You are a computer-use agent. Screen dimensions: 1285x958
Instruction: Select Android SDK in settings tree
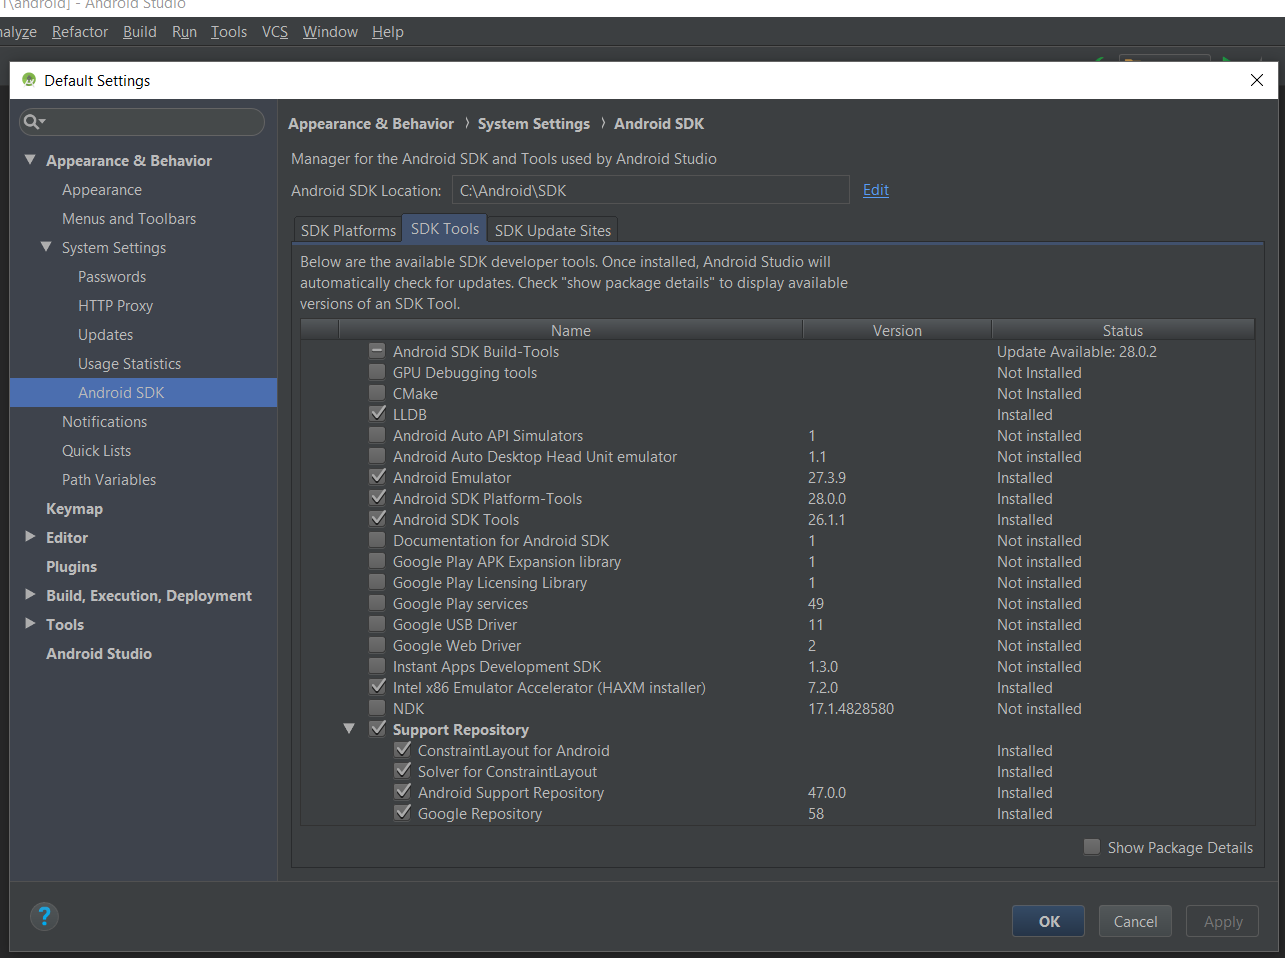143,393
